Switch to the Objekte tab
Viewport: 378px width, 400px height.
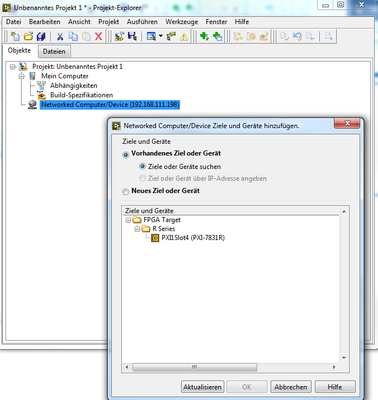pyautogui.click(x=19, y=50)
